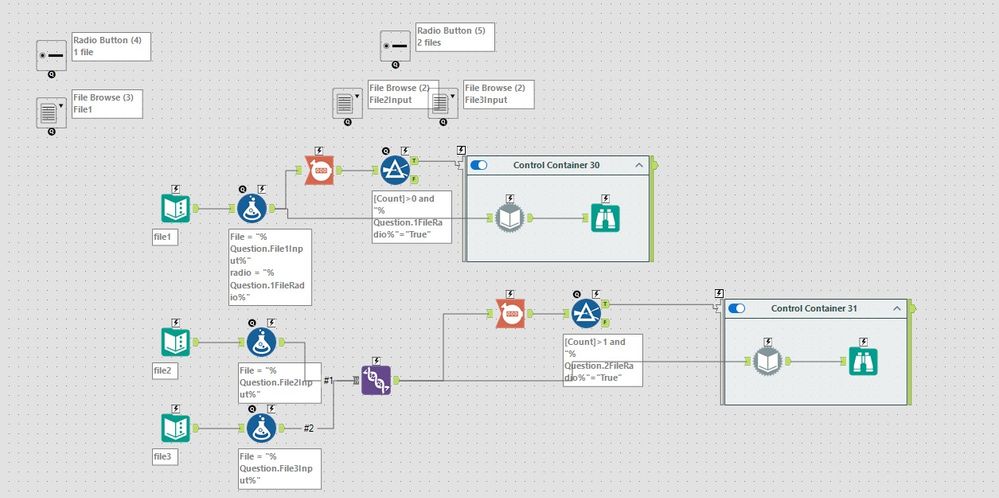Select the file2 Text Input tool

[175, 342]
